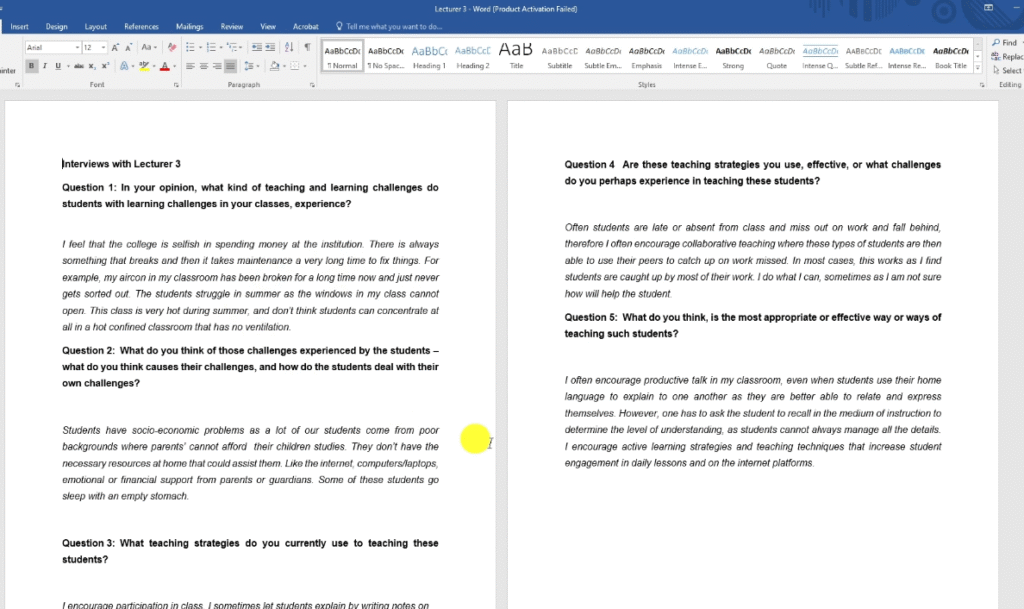Click Find in the Editing group

point(1005,43)
